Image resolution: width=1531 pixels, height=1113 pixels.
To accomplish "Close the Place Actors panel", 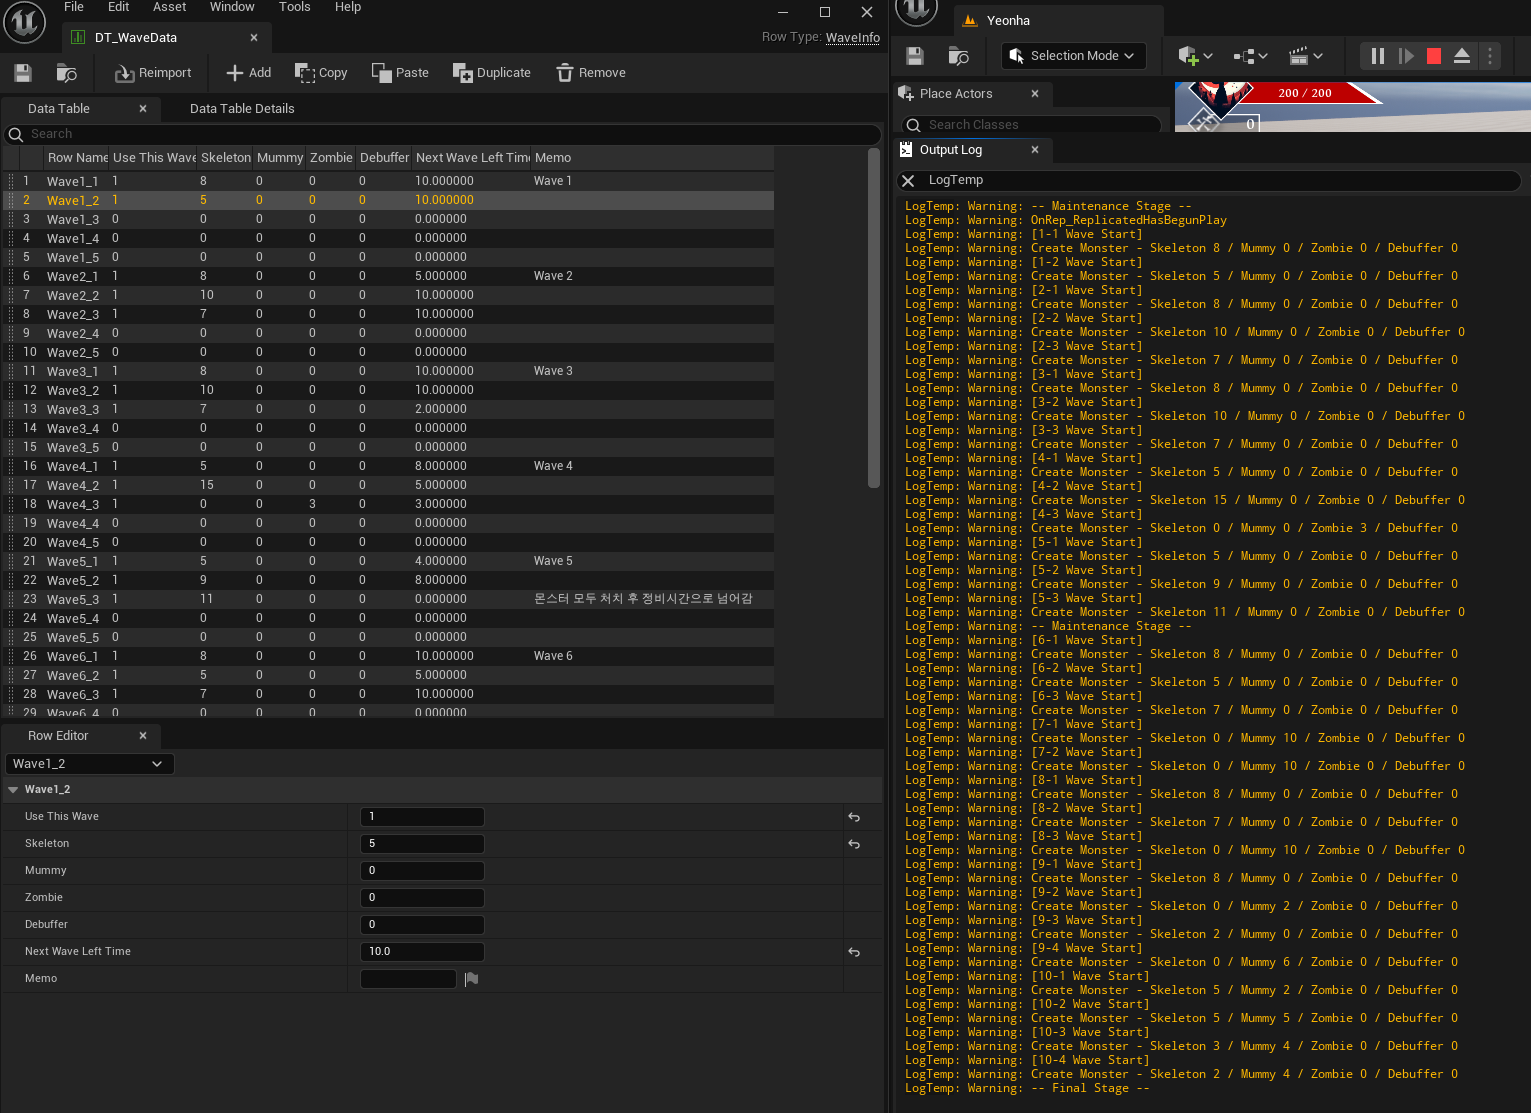I will [x=1035, y=94].
